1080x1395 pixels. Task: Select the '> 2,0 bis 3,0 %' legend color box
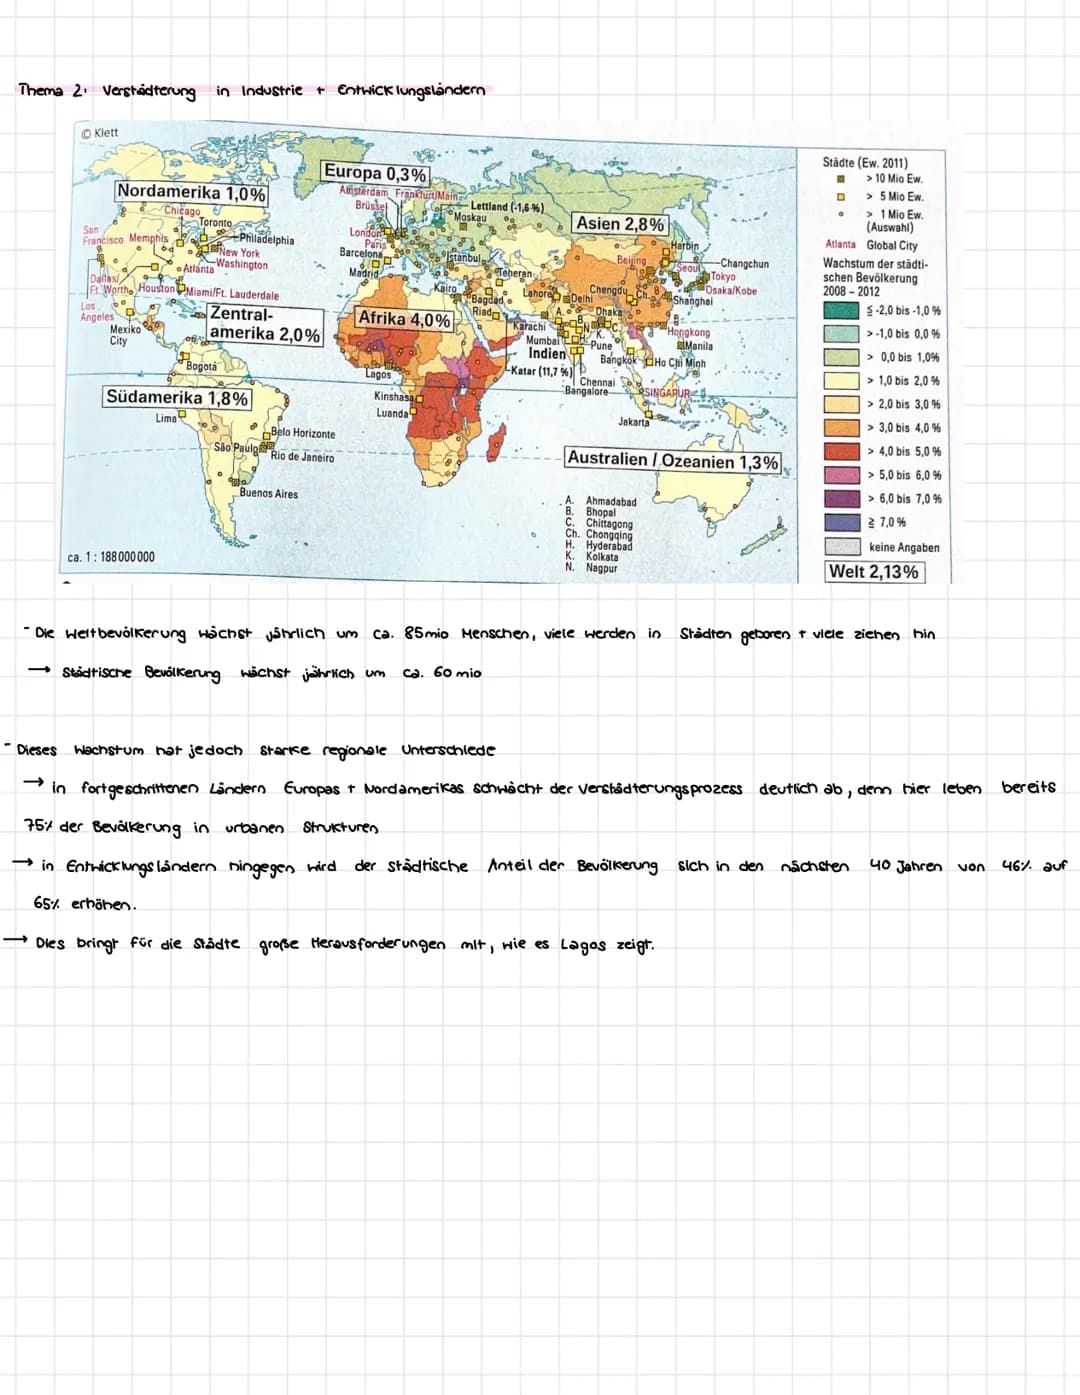pyautogui.click(x=841, y=404)
